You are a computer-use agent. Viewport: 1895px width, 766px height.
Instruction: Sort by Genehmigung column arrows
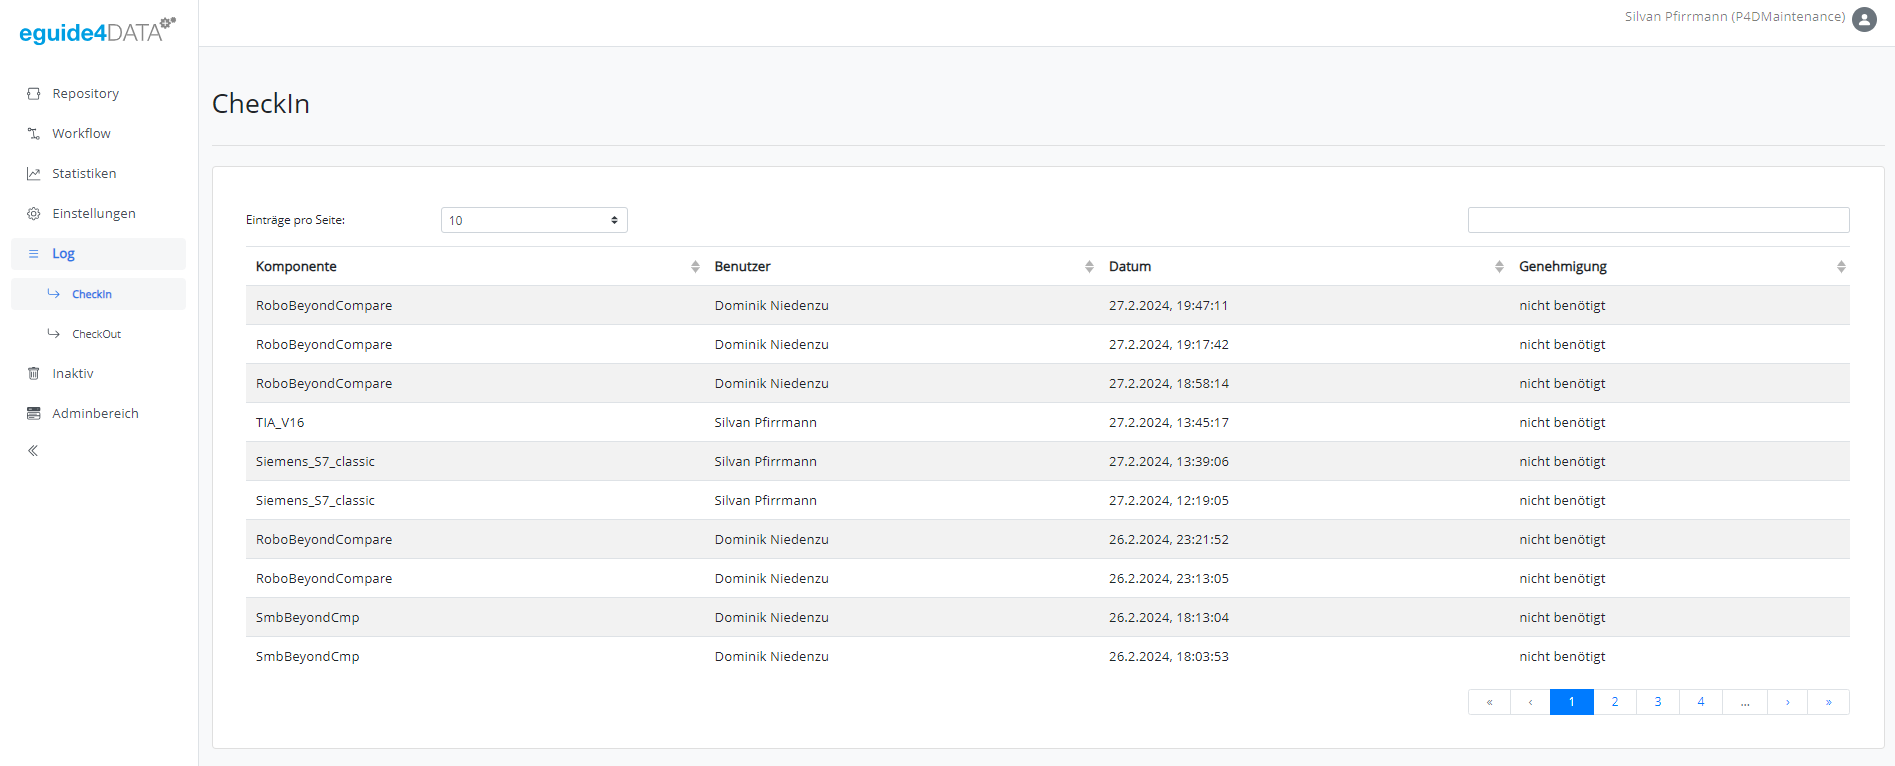pos(1840,267)
